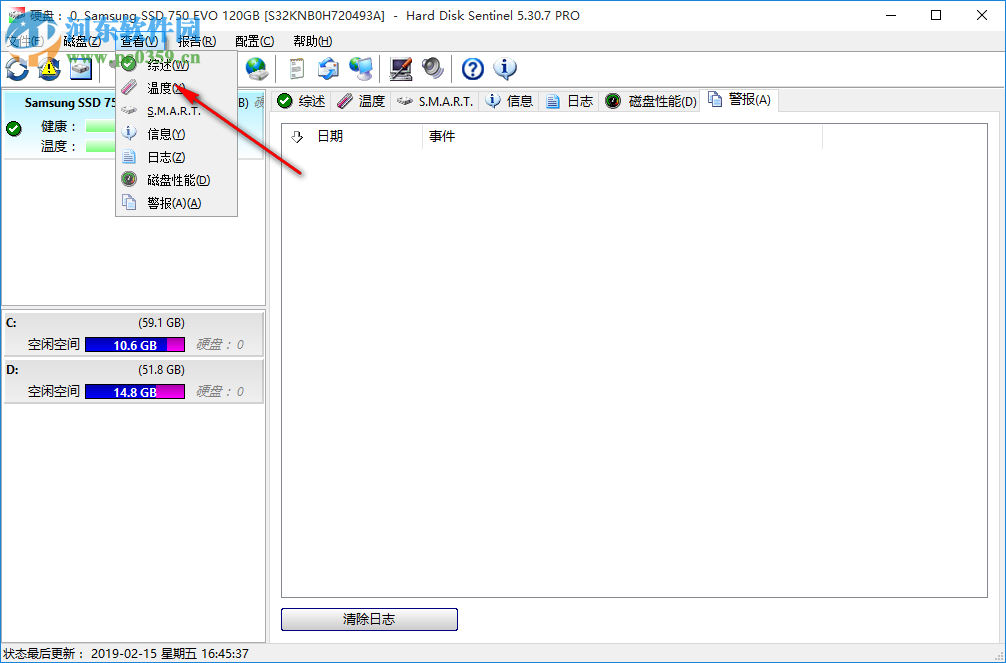Image resolution: width=1006 pixels, height=663 pixels.
Task: Switch to the 磁盘性能(D) tab
Action: click(651, 101)
